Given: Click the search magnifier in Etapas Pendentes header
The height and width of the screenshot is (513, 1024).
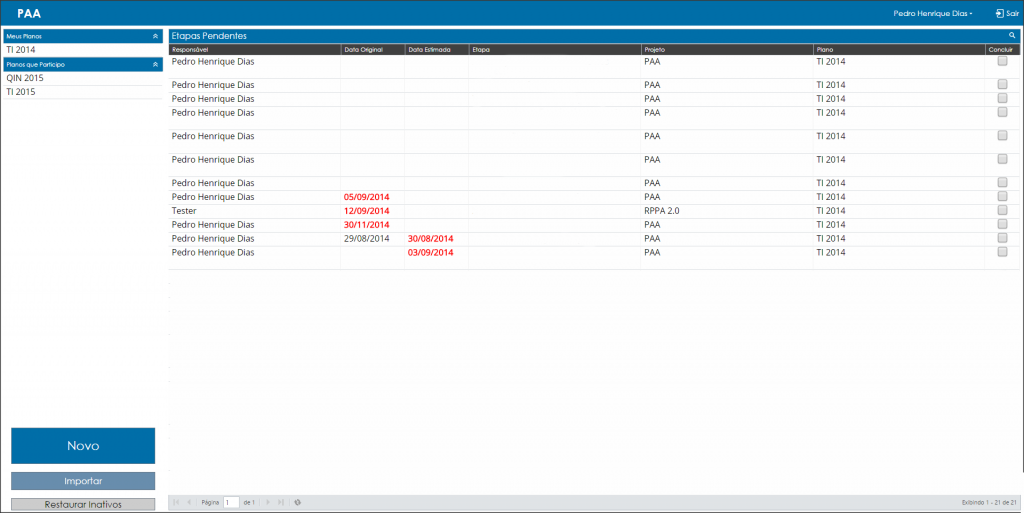Looking at the screenshot, I should point(1012,36).
